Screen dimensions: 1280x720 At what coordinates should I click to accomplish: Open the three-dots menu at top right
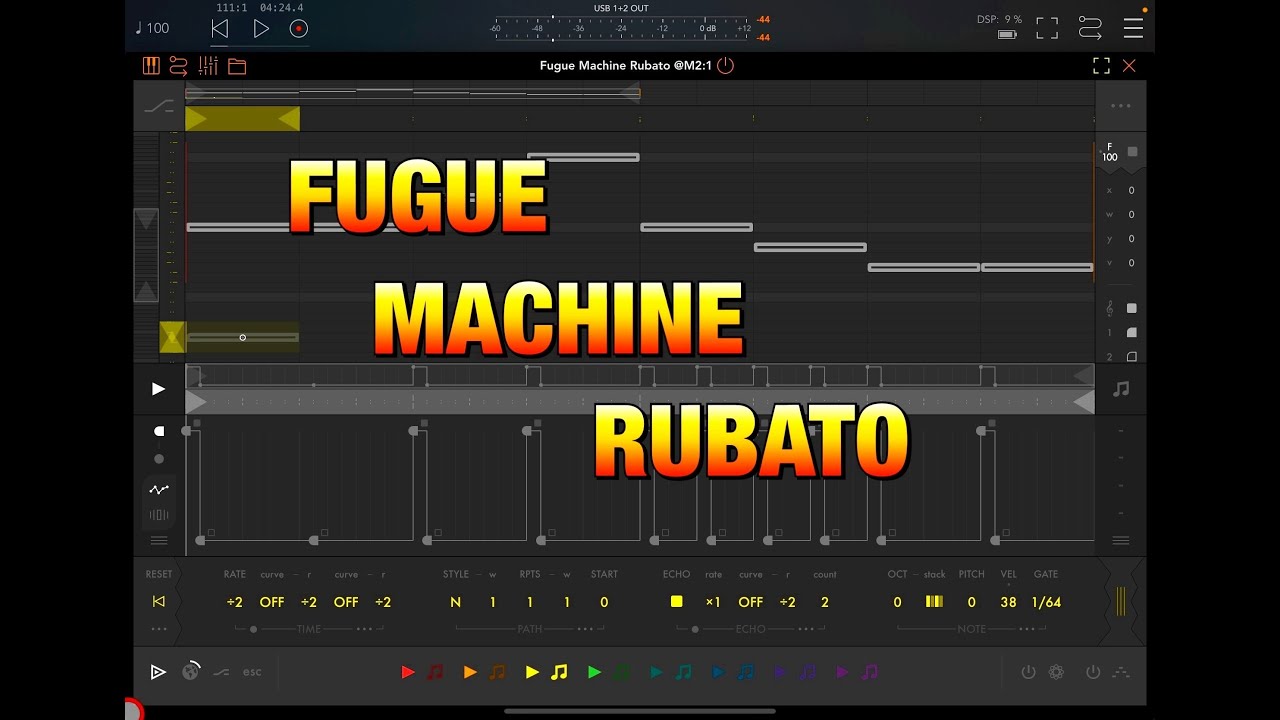click(x=1121, y=105)
